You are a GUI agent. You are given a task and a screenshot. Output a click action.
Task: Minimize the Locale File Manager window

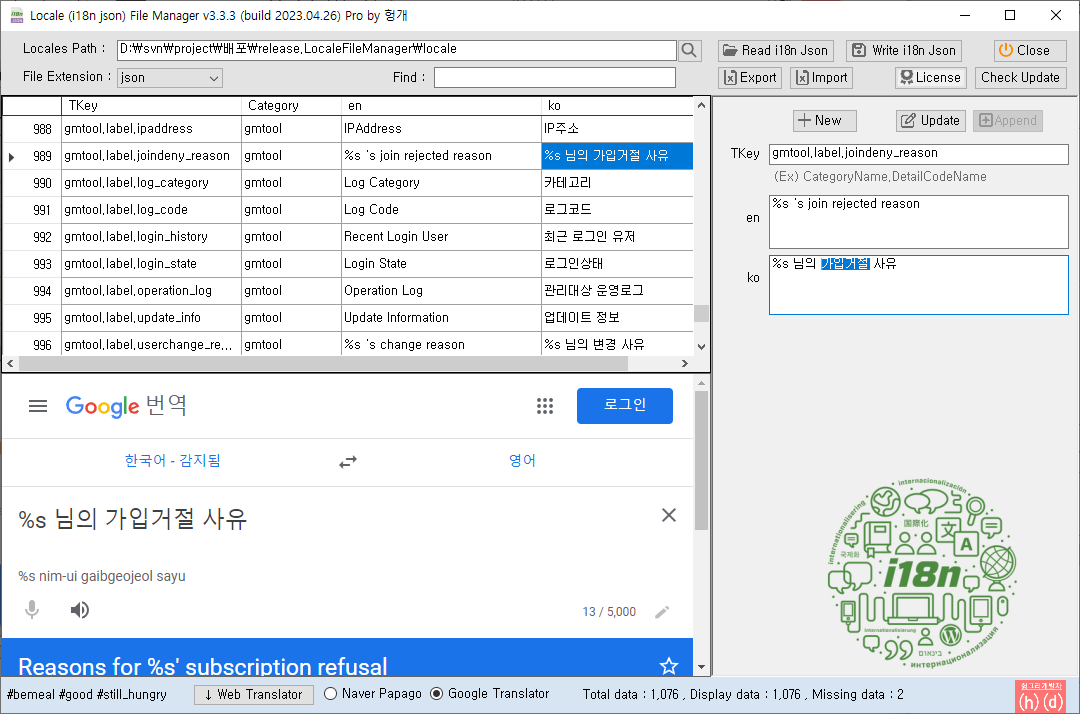coord(965,15)
